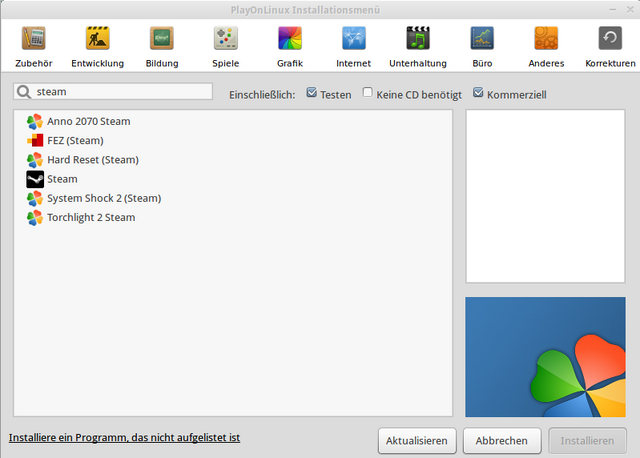Open the Unterhaltung media icon
The image size is (640, 458).
418,38
